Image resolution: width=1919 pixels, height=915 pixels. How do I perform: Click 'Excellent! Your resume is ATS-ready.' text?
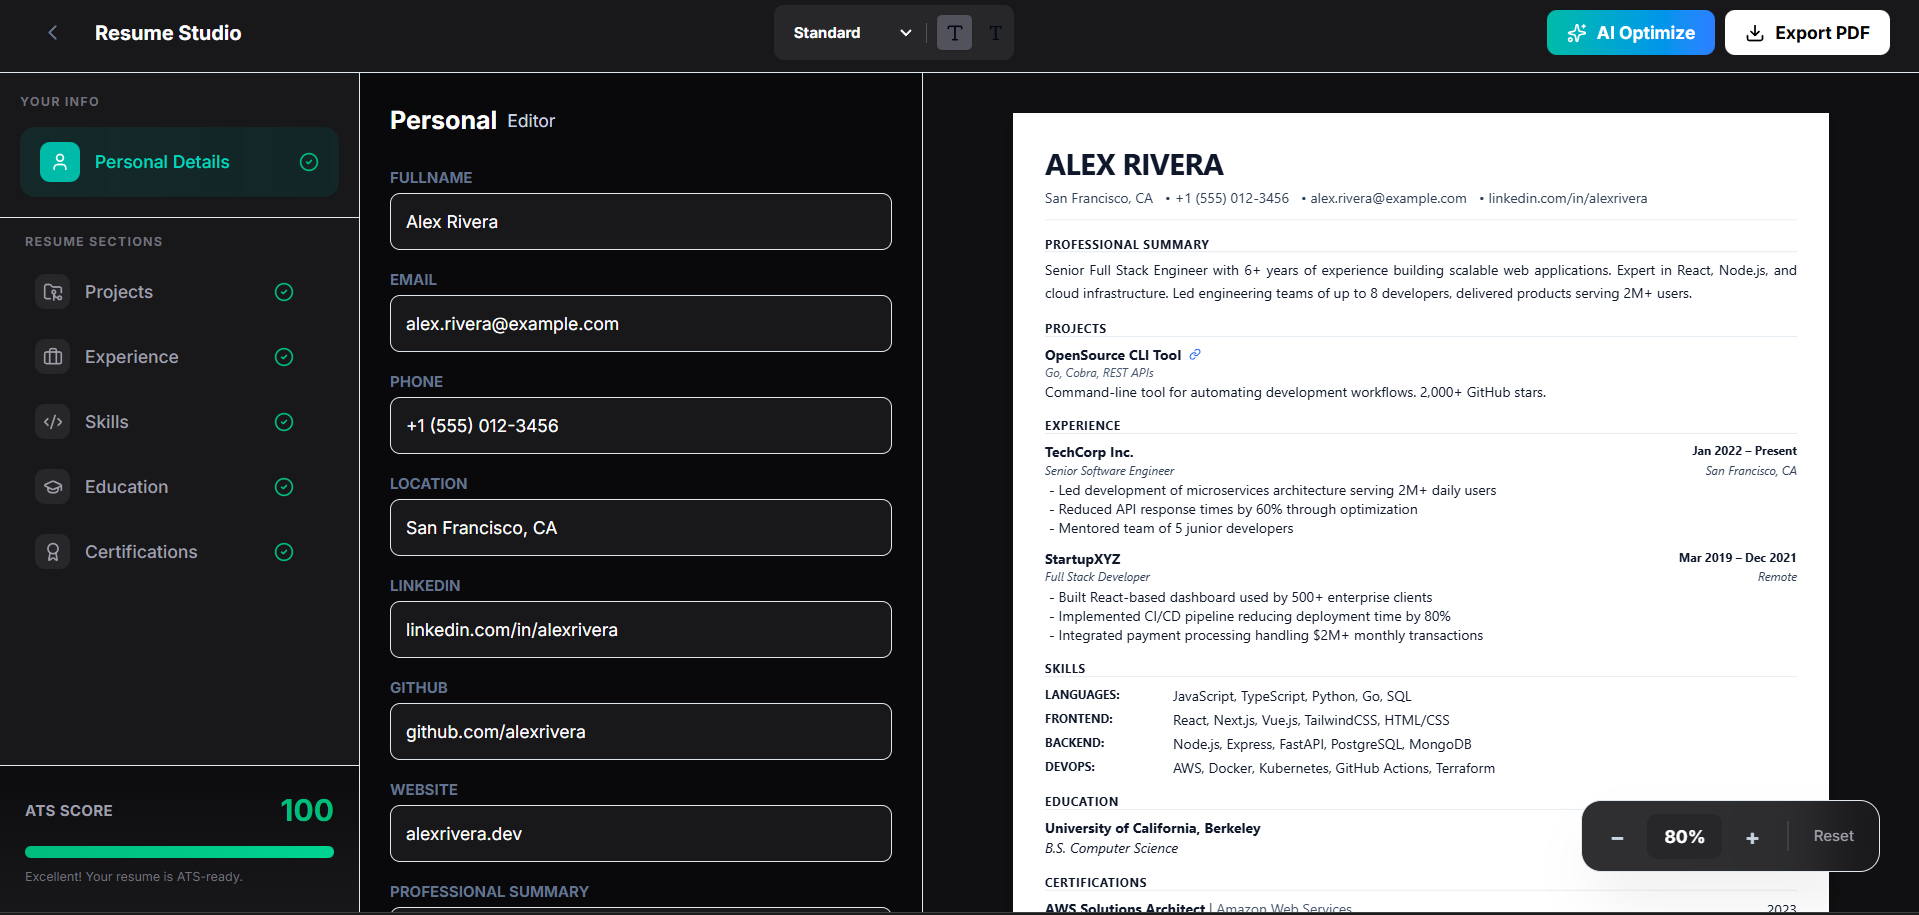pos(134,877)
